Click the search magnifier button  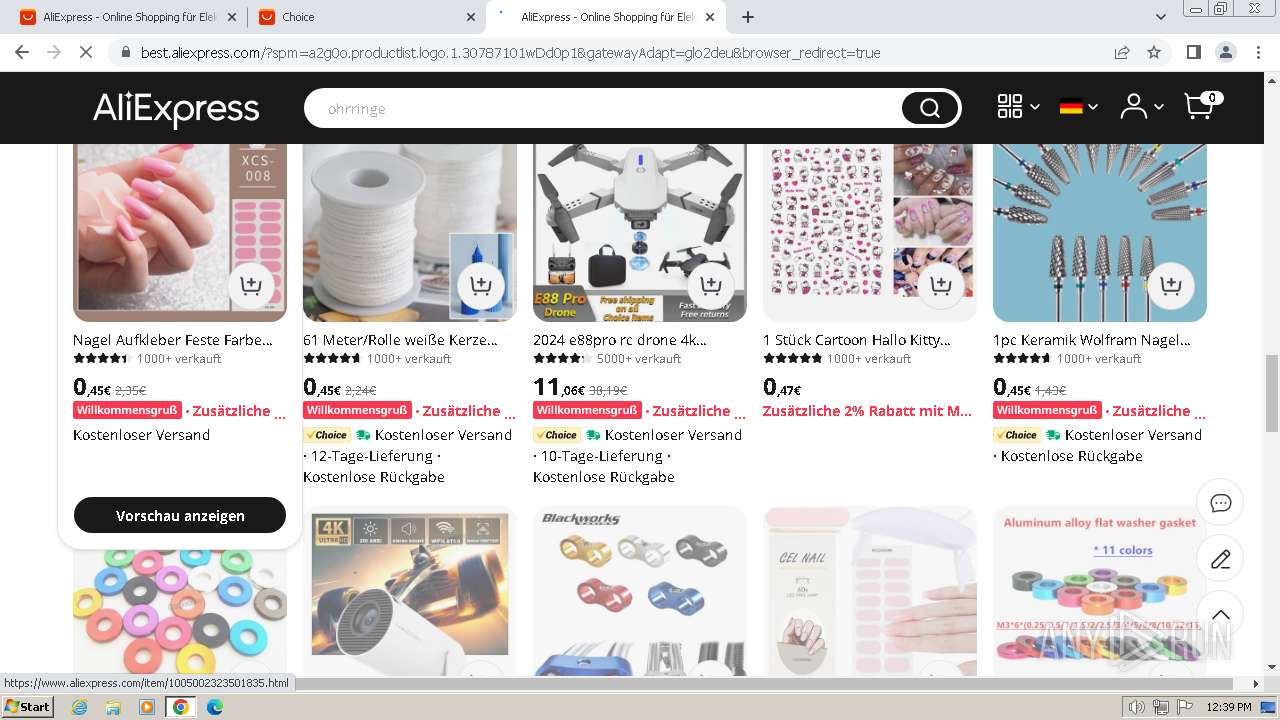pyautogui.click(x=930, y=108)
